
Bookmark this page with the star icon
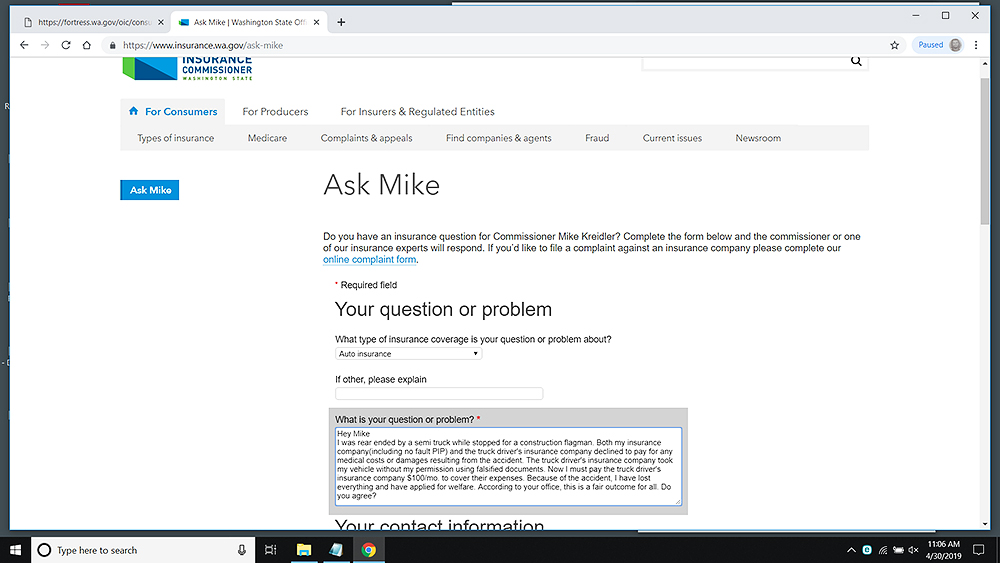[x=894, y=45]
